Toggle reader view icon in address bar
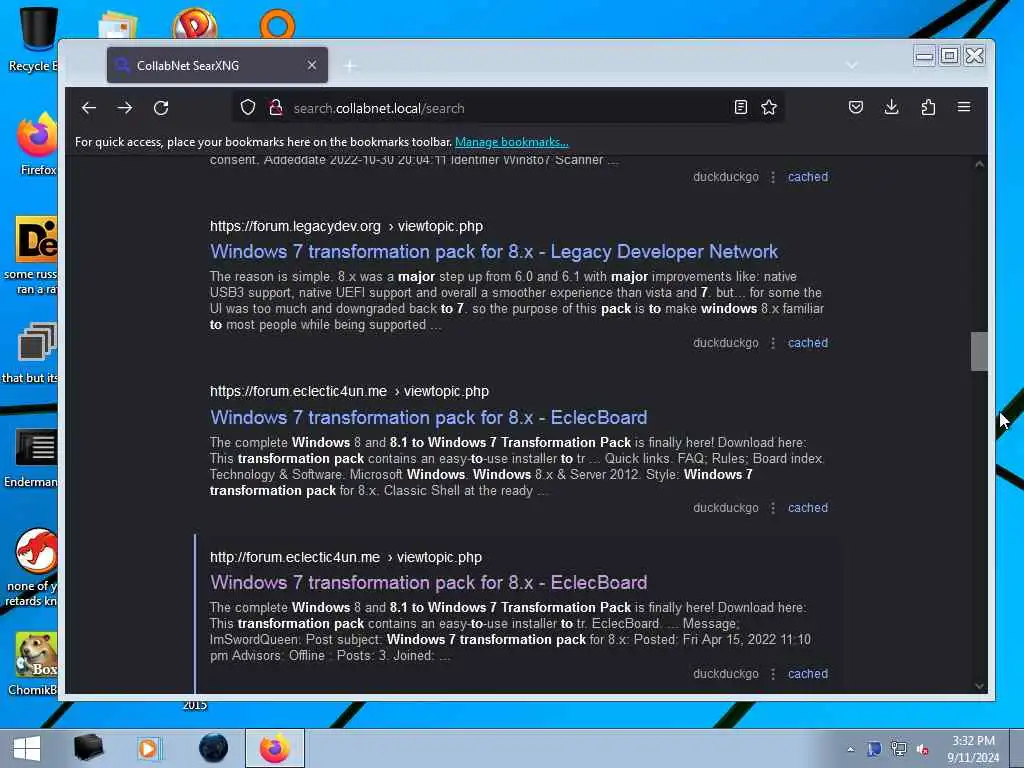1024x768 pixels. (741, 107)
